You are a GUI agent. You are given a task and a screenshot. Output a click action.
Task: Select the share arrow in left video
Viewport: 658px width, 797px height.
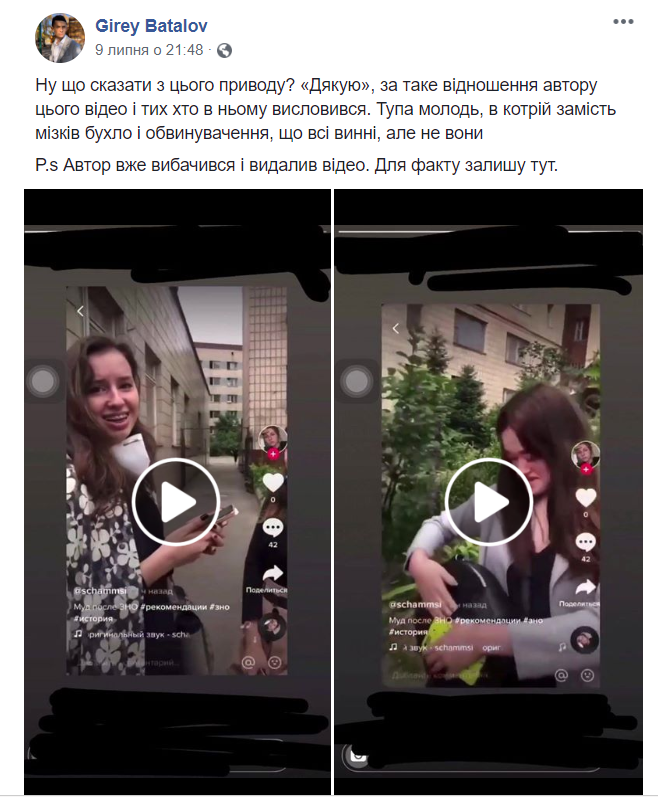tap(273, 574)
